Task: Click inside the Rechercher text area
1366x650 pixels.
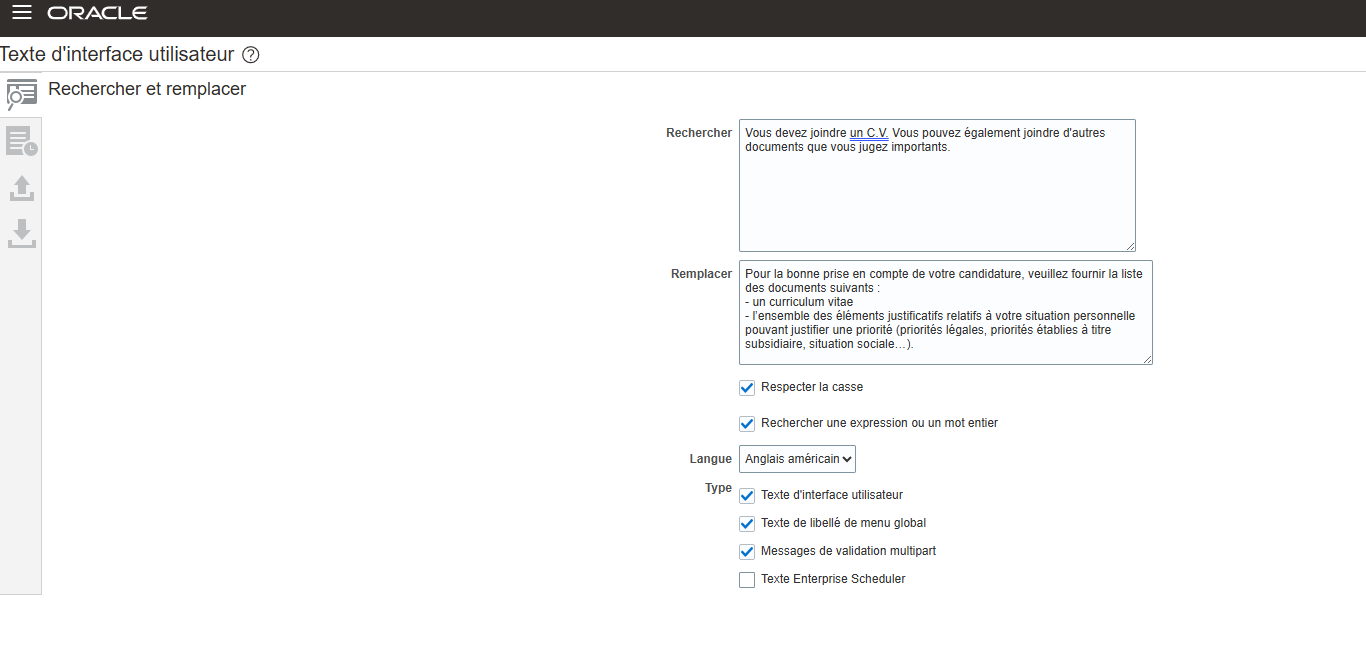Action: point(937,185)
